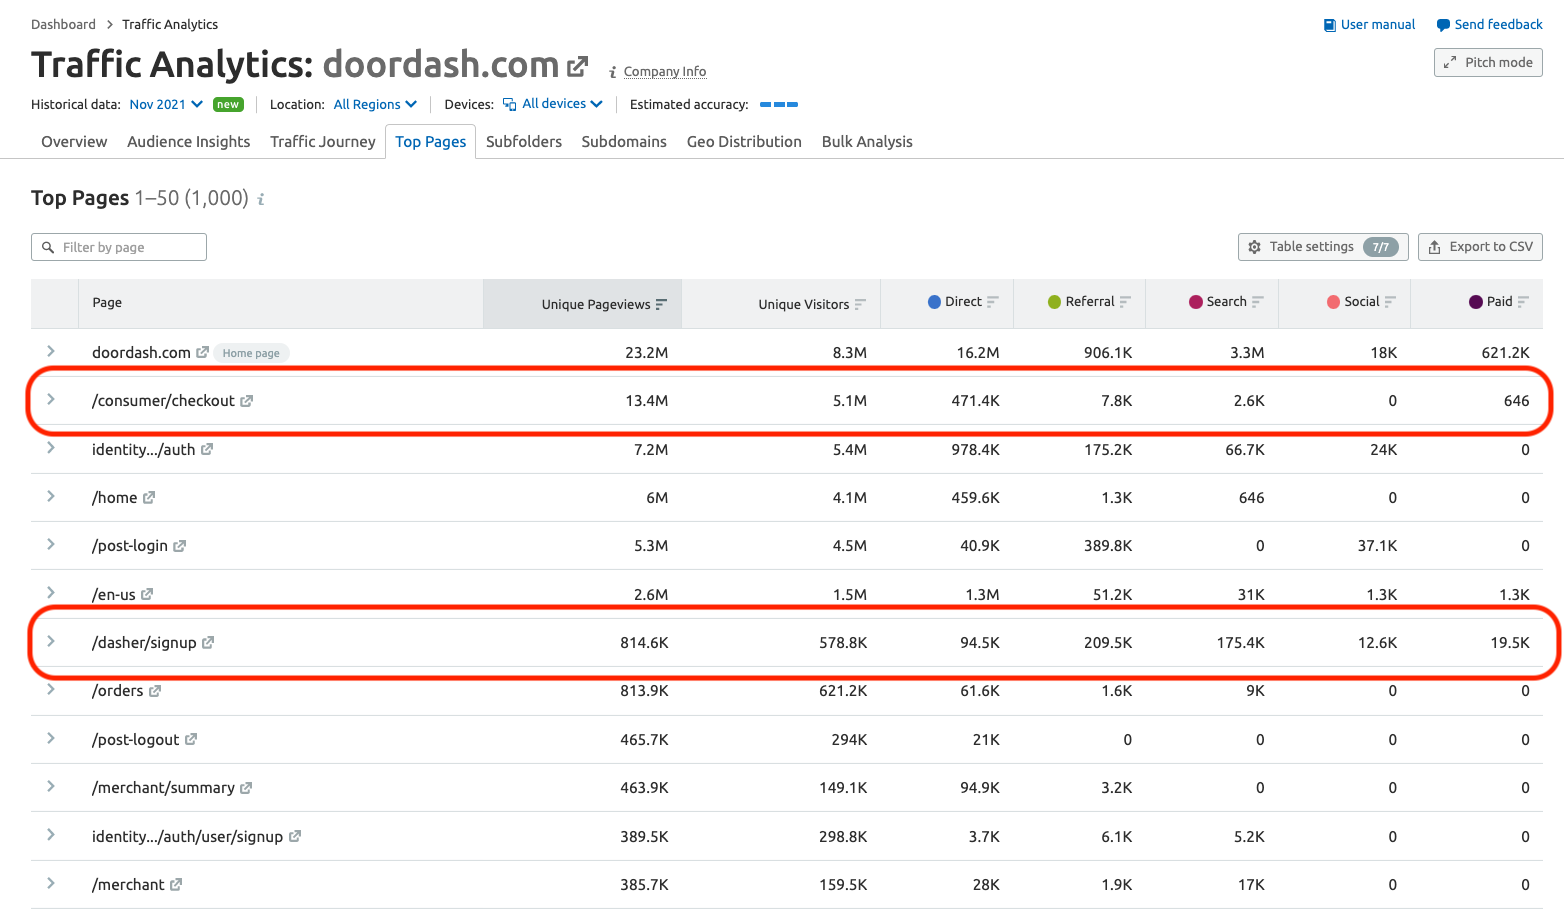
Task: Click the Estimated accuracy indicator bars
Action: 779,104
